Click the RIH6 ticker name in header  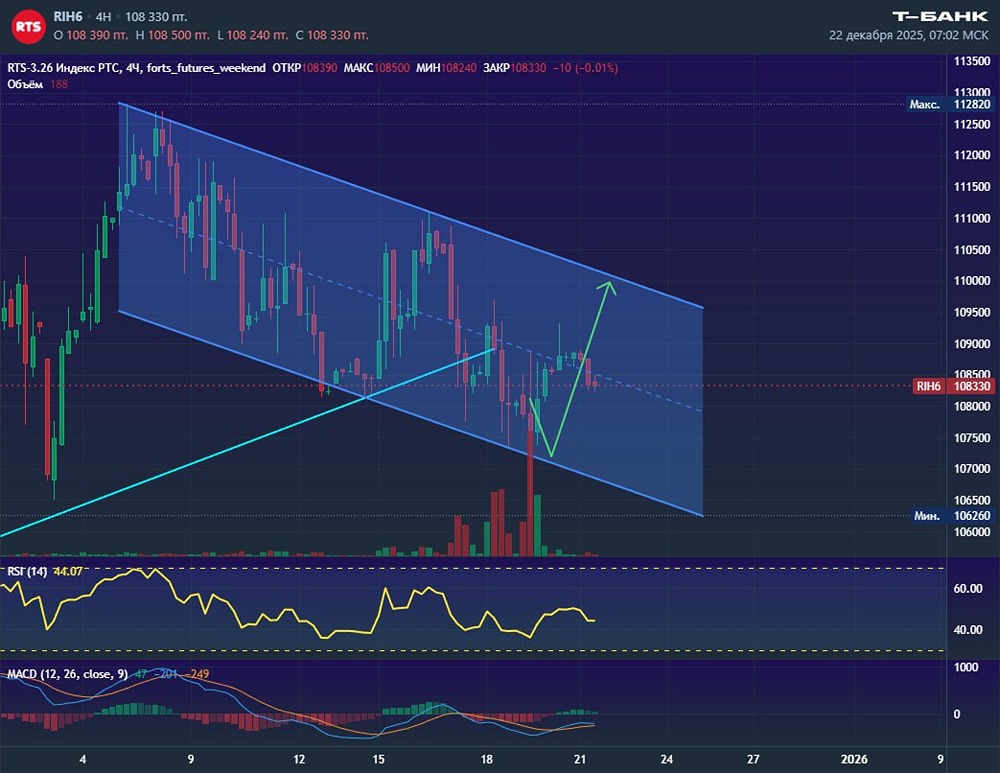click(68, 17)
